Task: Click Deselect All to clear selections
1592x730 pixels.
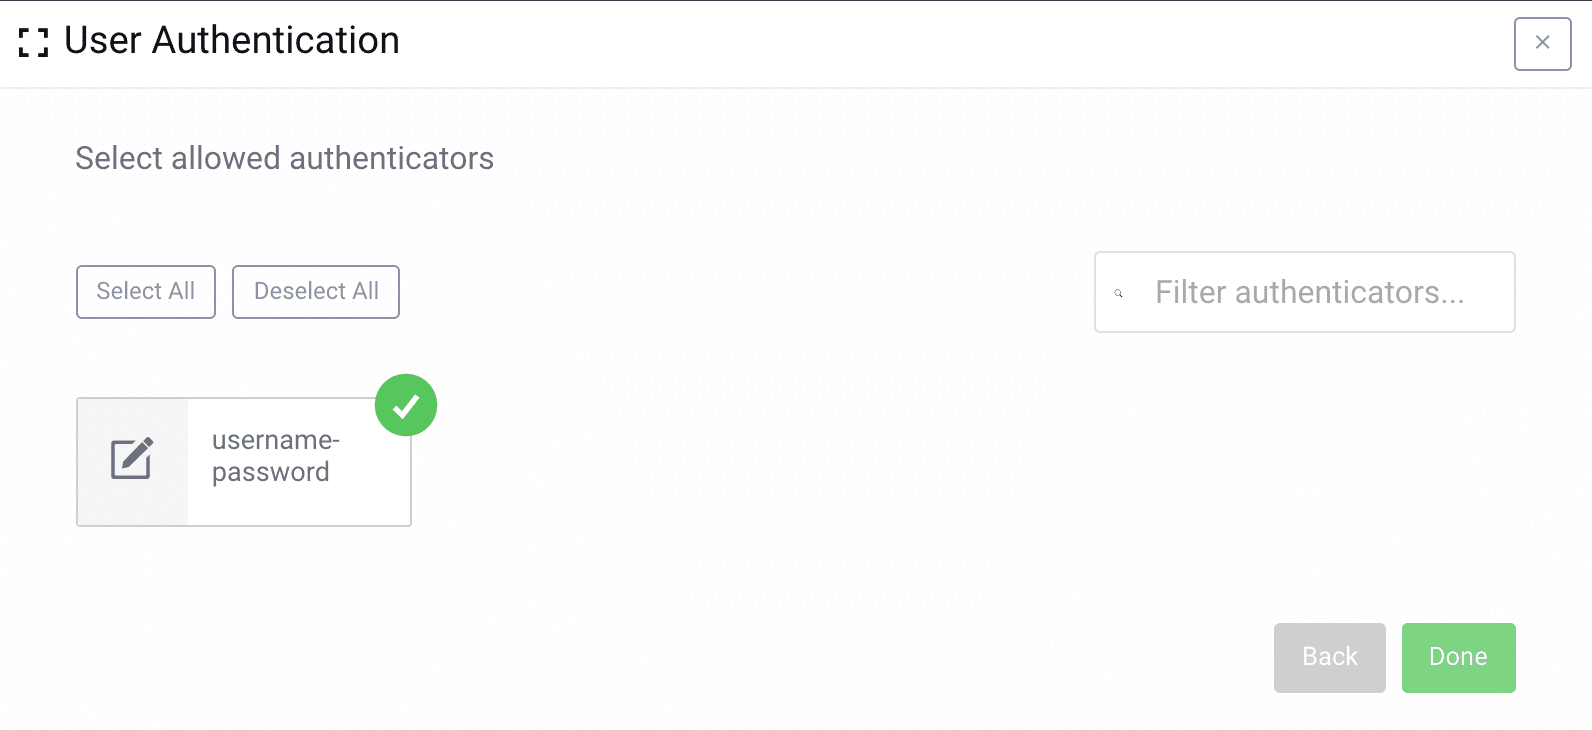Action: coord(315,291)
